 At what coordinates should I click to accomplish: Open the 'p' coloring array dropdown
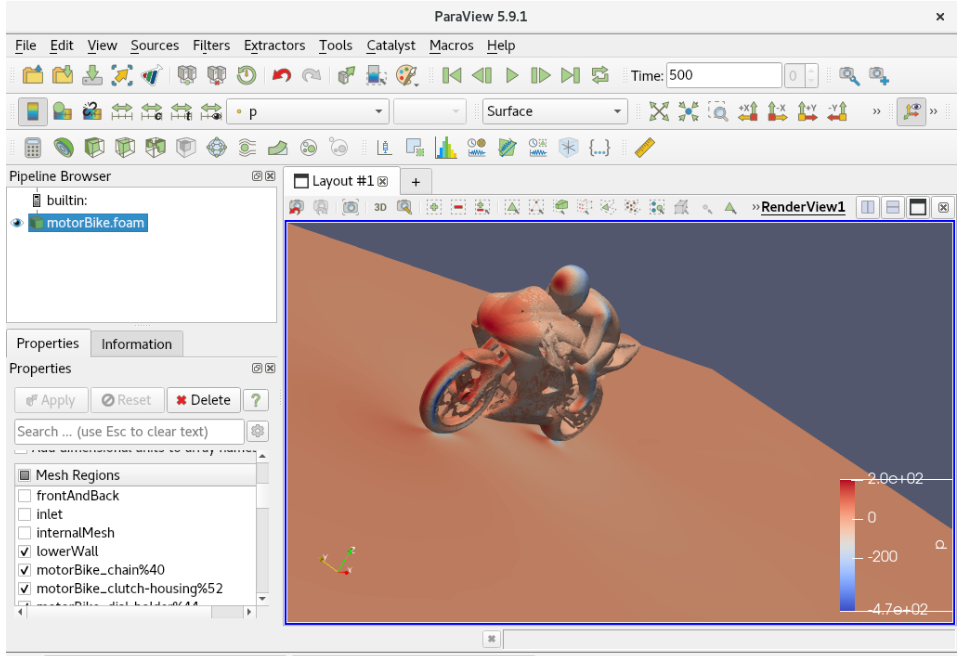pos(308,111)
